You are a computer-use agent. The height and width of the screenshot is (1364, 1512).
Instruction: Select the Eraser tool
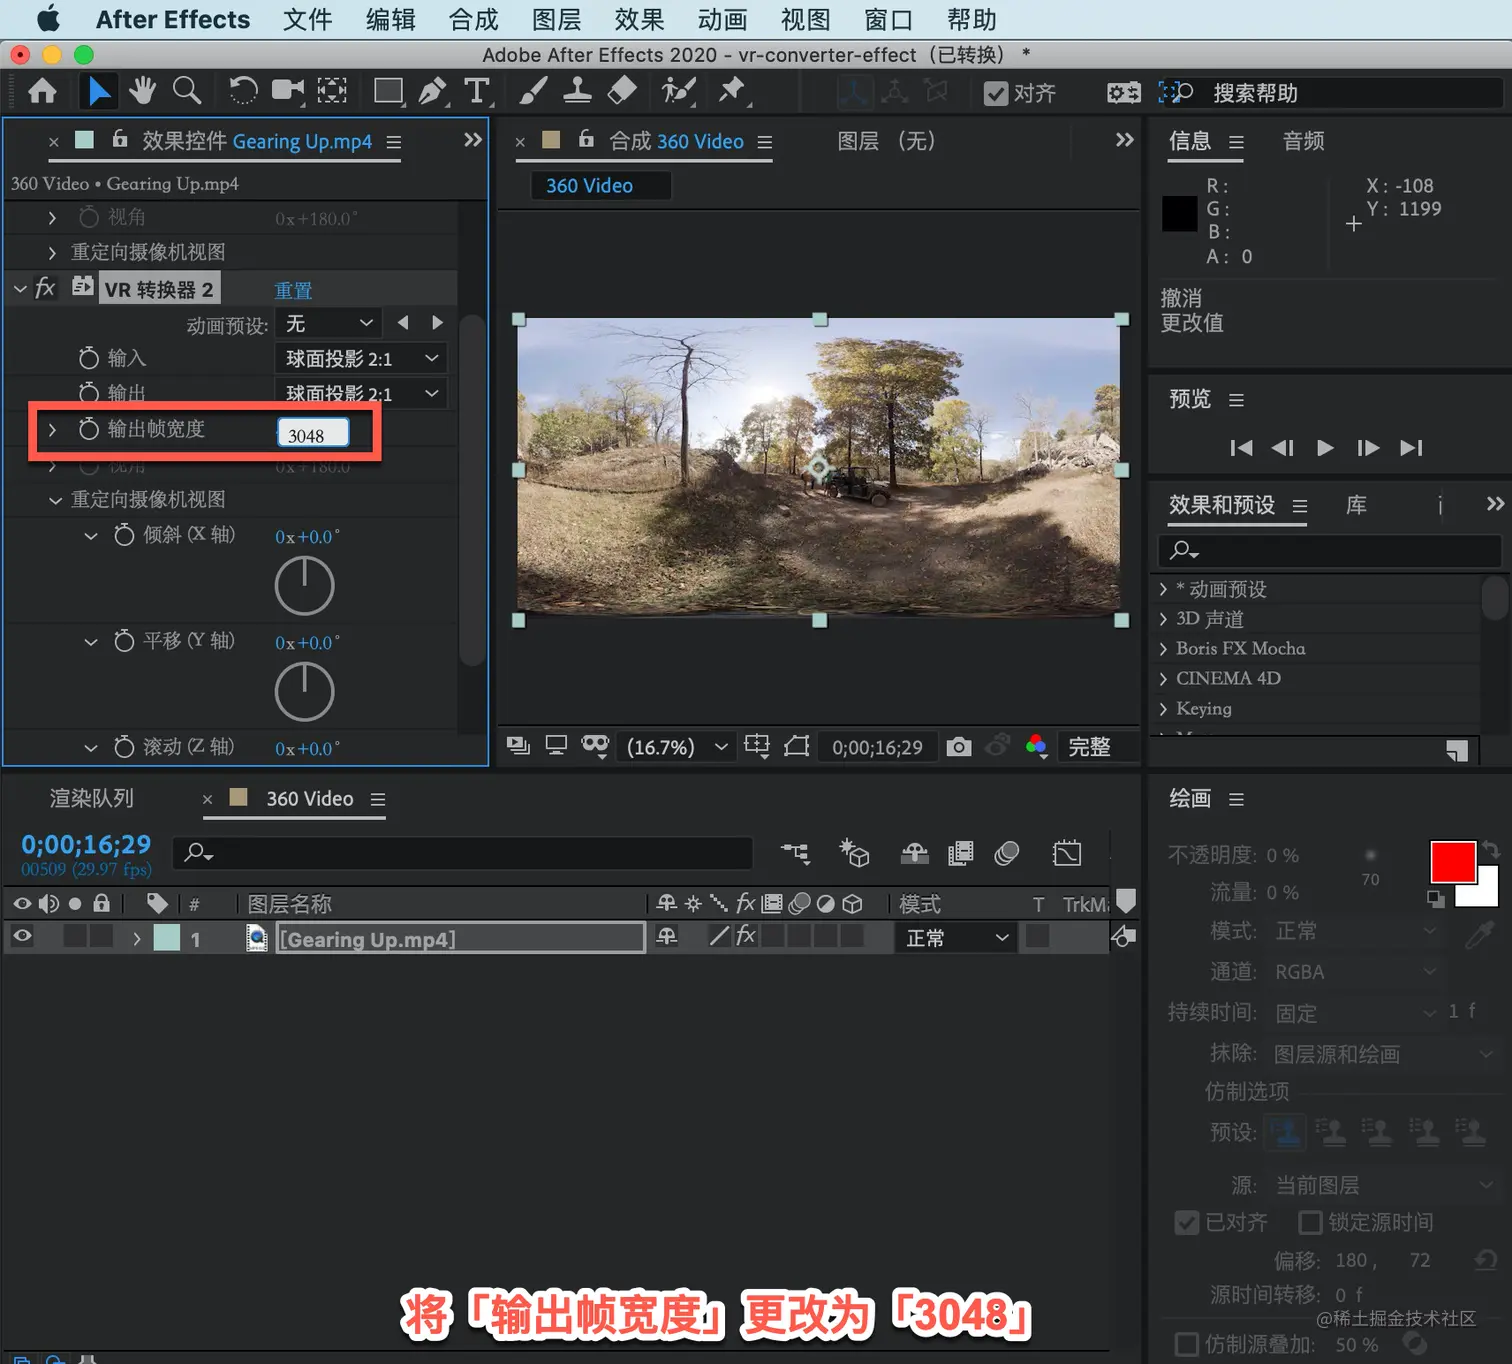point(622,91)
